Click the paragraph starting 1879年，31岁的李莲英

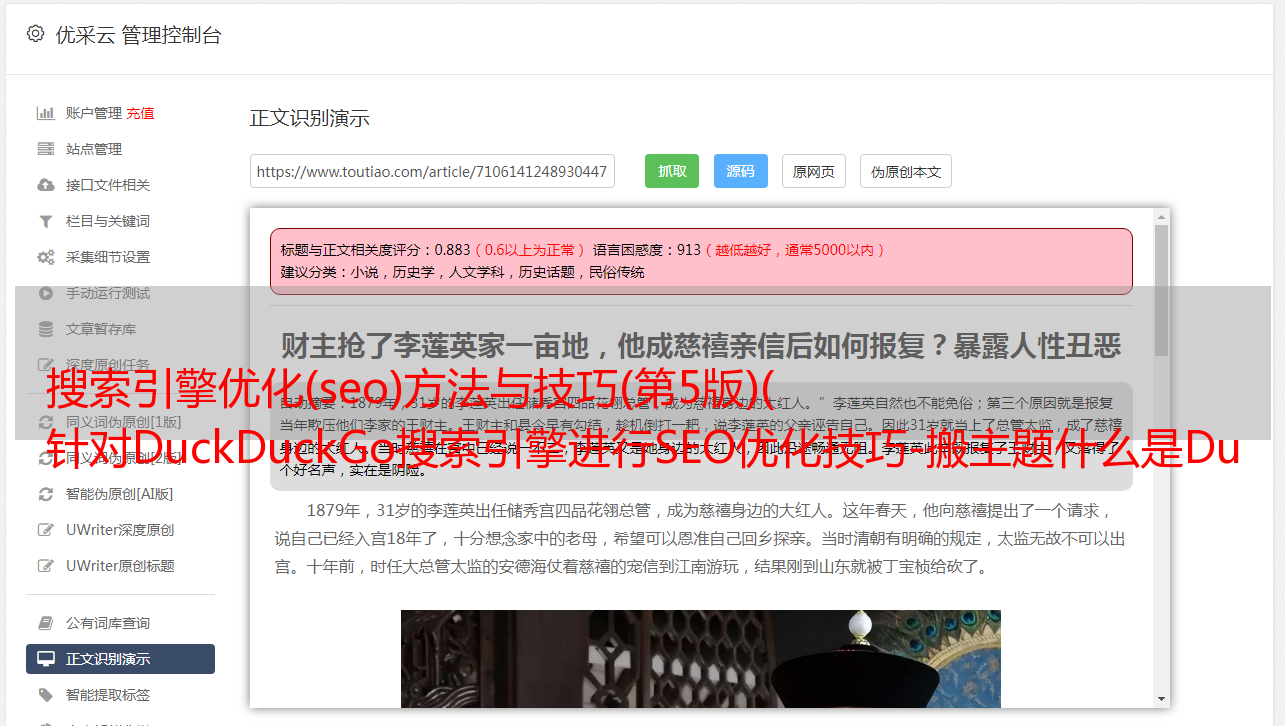[x=700, y=538]
